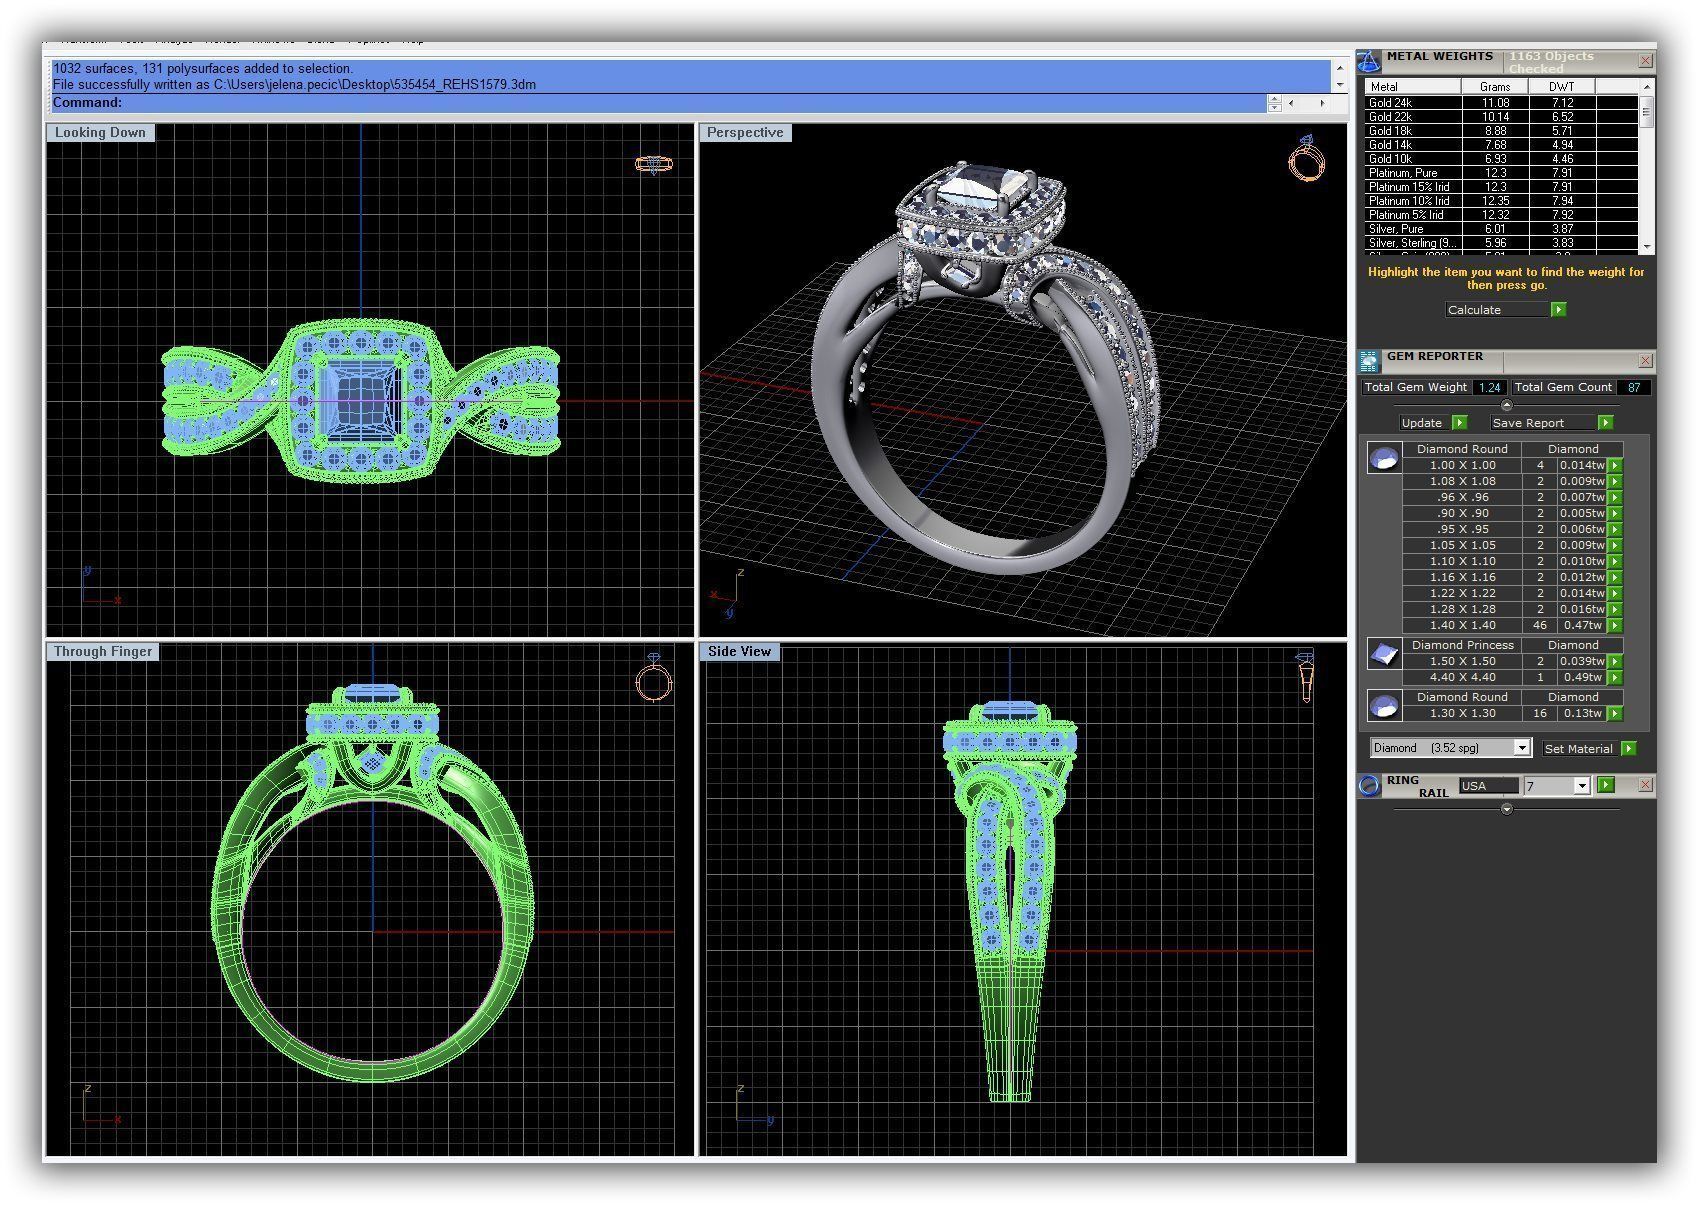Click green arrow for 1.05 X 1.05 row
1699x1205 pixels.
coord(1614,545)
